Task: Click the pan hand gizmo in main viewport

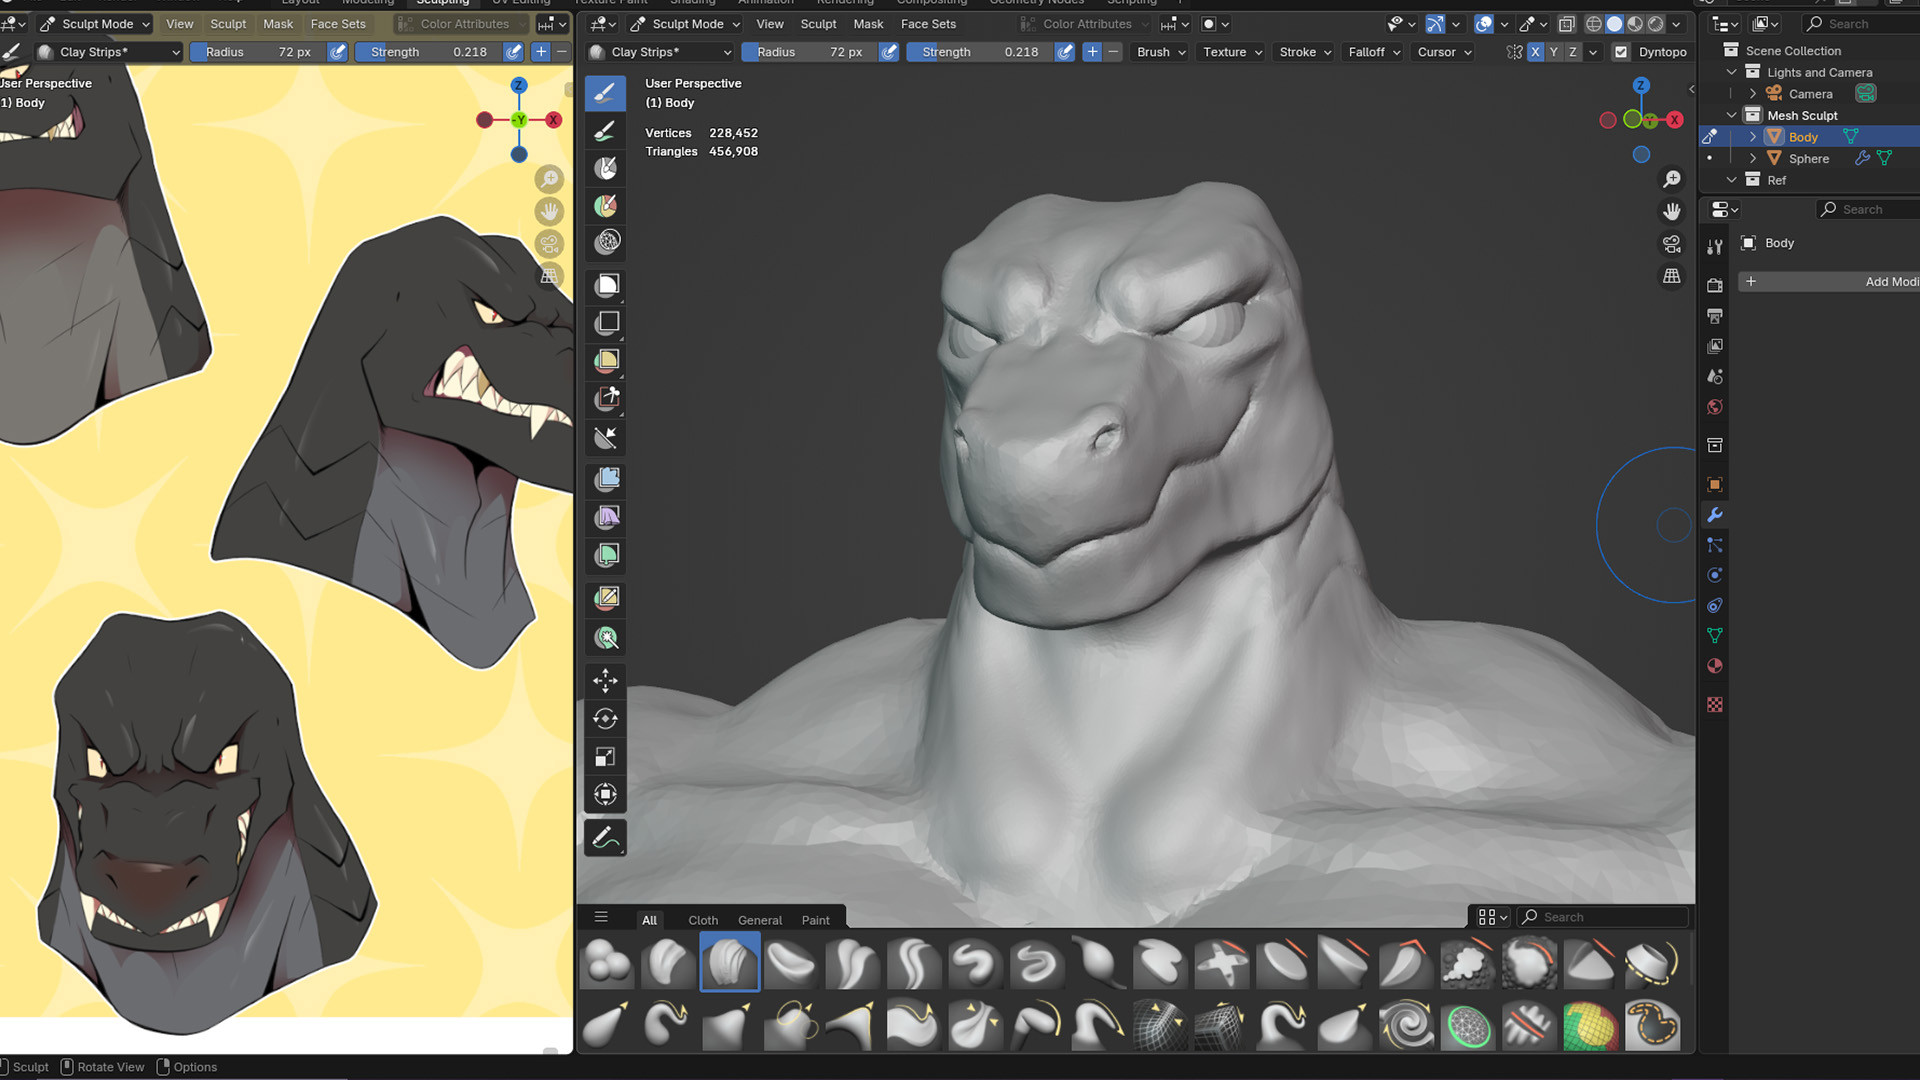Action: 1671,211
